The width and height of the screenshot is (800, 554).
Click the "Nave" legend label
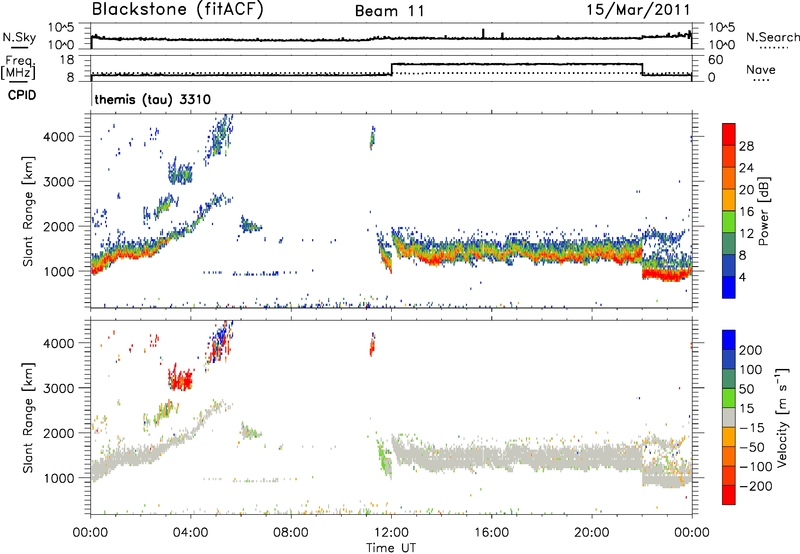point(761,70)
